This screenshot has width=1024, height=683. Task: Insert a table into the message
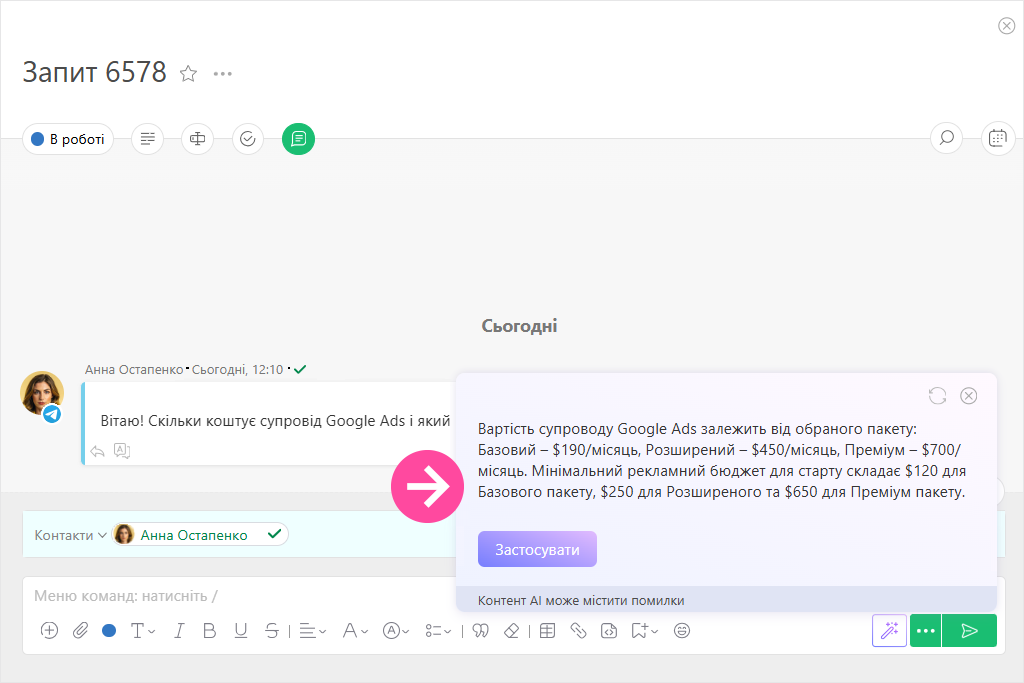[x=547, y=631]
